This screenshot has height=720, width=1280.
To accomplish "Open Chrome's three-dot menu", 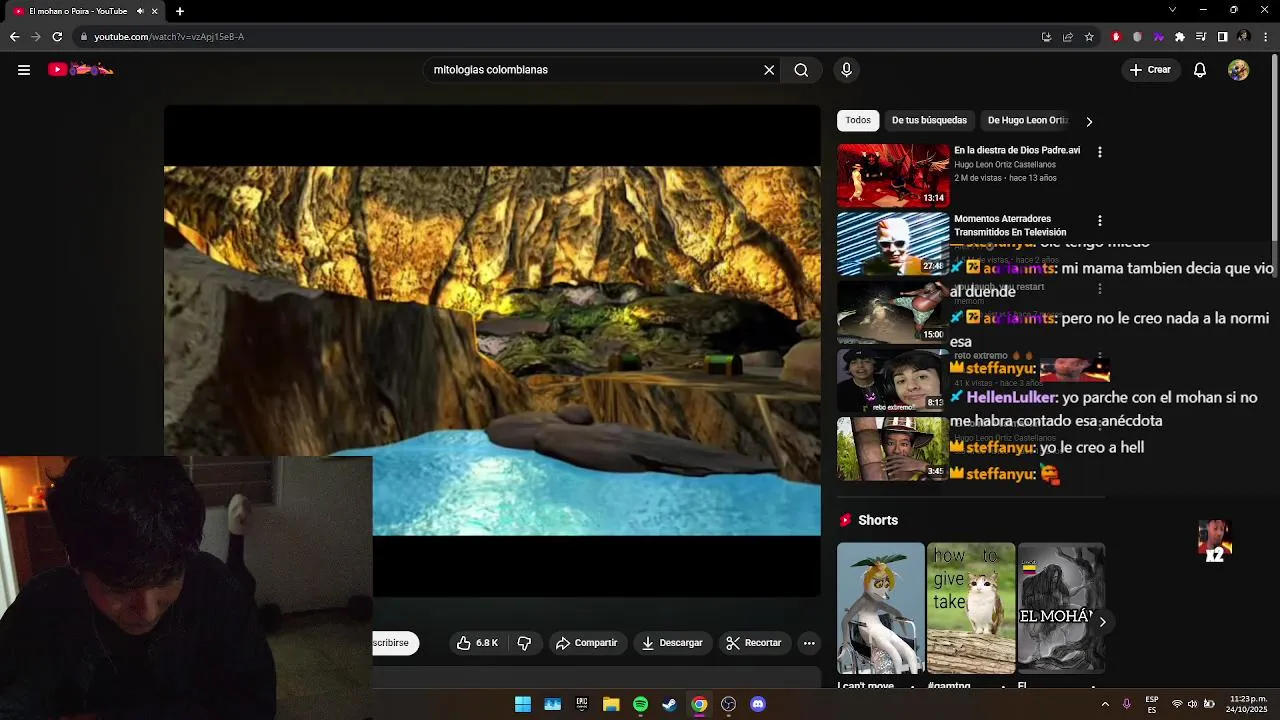I will 1265,37.
